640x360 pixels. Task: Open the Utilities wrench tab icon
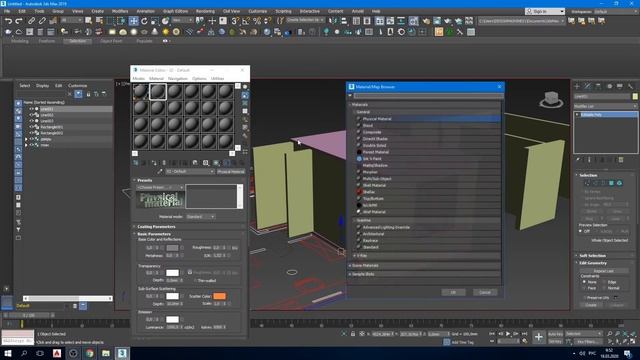coord(630,86)
